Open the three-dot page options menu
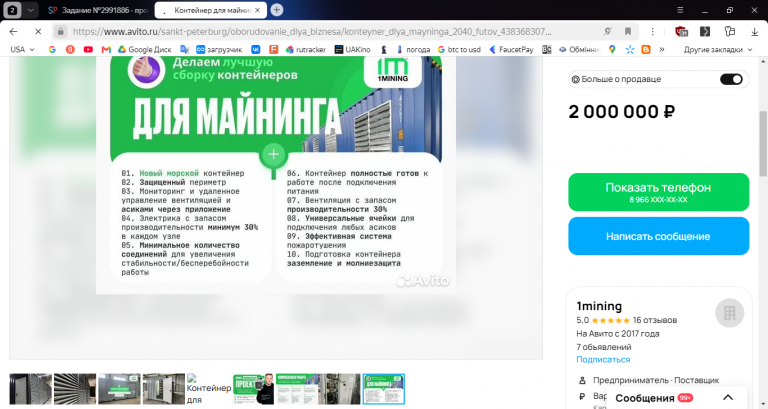Image resolution: width=768 pixels, height=409 pixels. (652, 31)
